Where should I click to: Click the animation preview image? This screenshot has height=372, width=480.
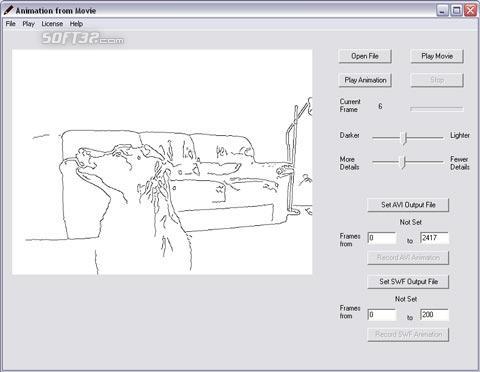point(162,162)
